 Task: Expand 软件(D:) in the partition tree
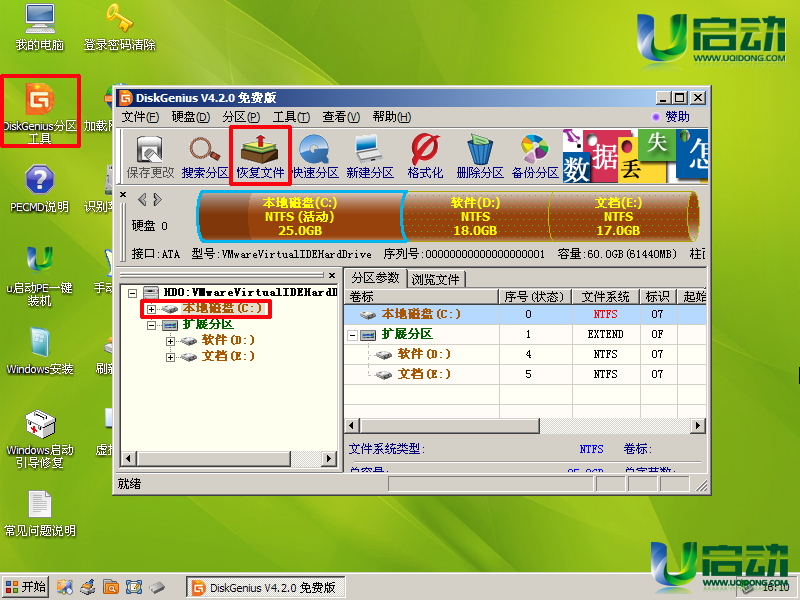tap(170, 341)
